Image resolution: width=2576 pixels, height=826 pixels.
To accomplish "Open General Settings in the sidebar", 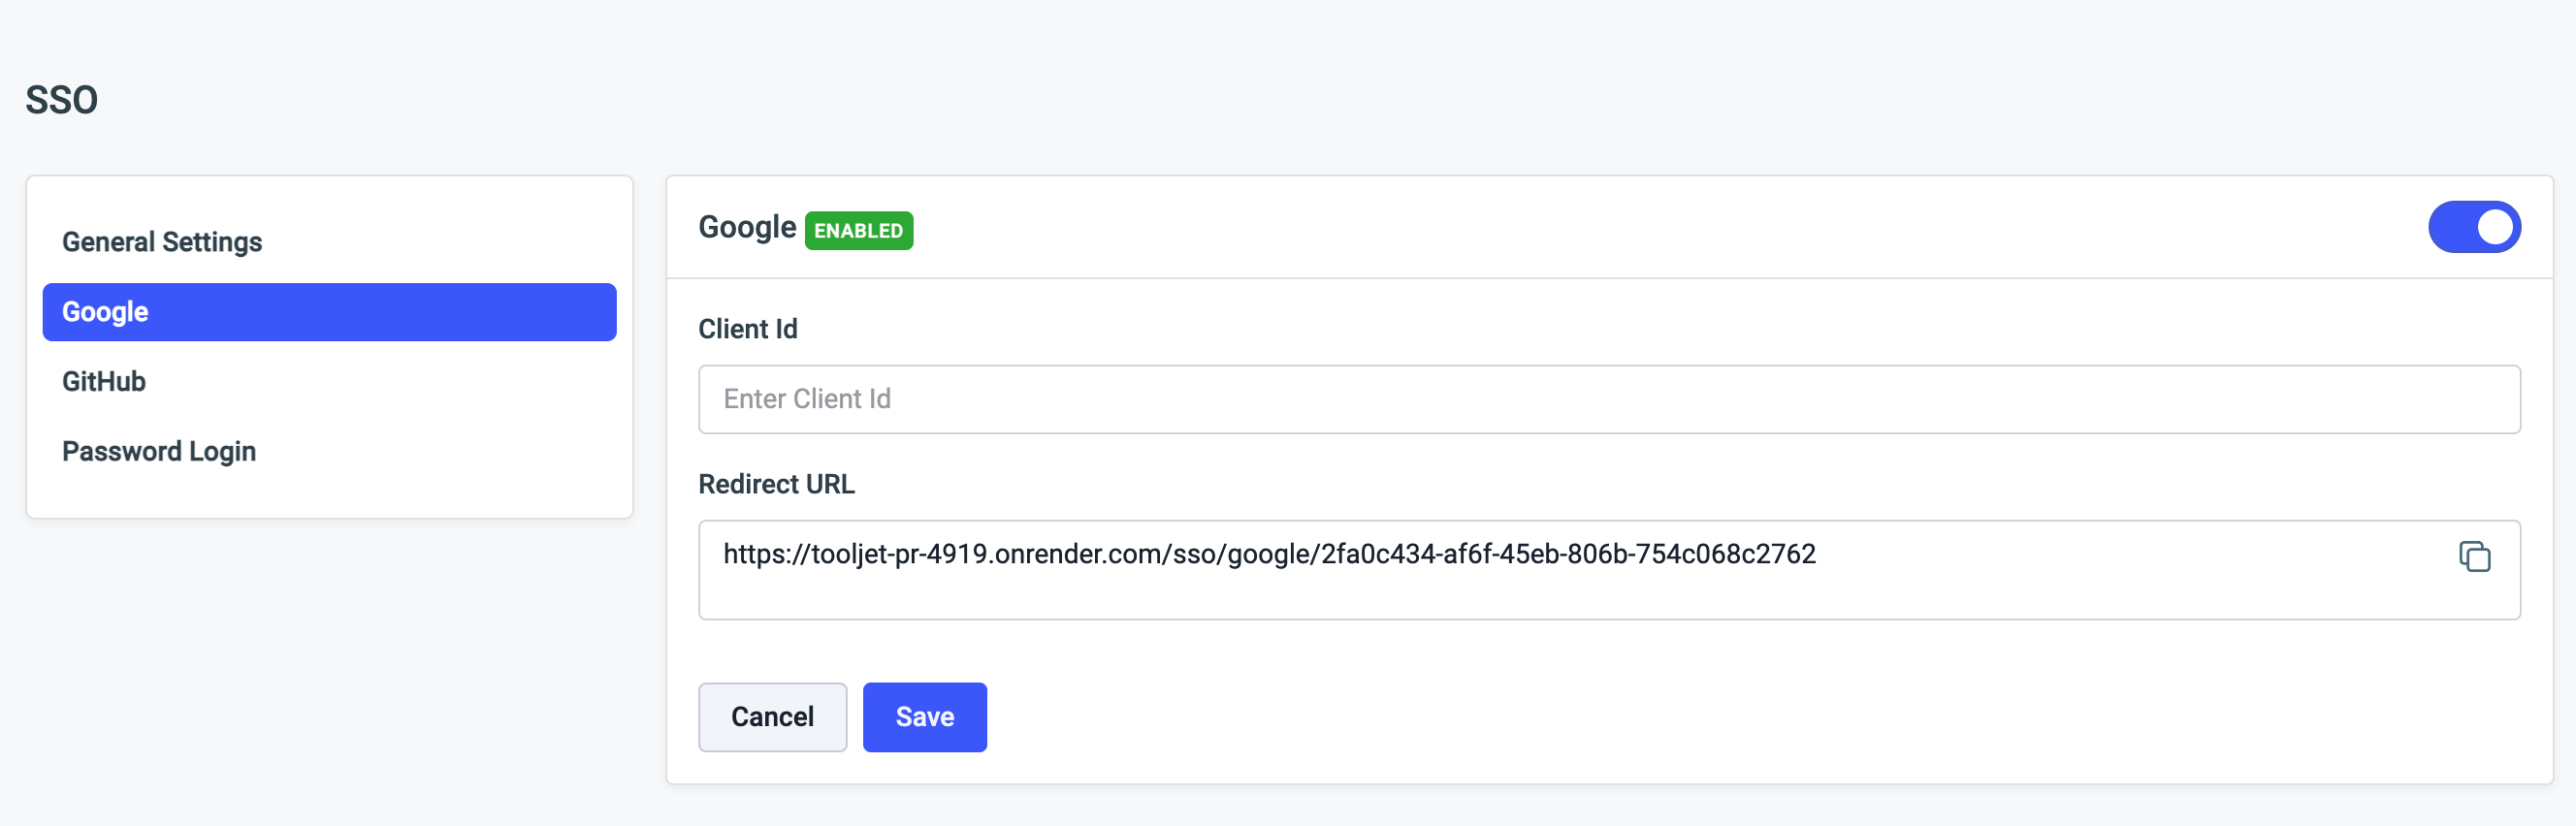I will coord(162,242).
